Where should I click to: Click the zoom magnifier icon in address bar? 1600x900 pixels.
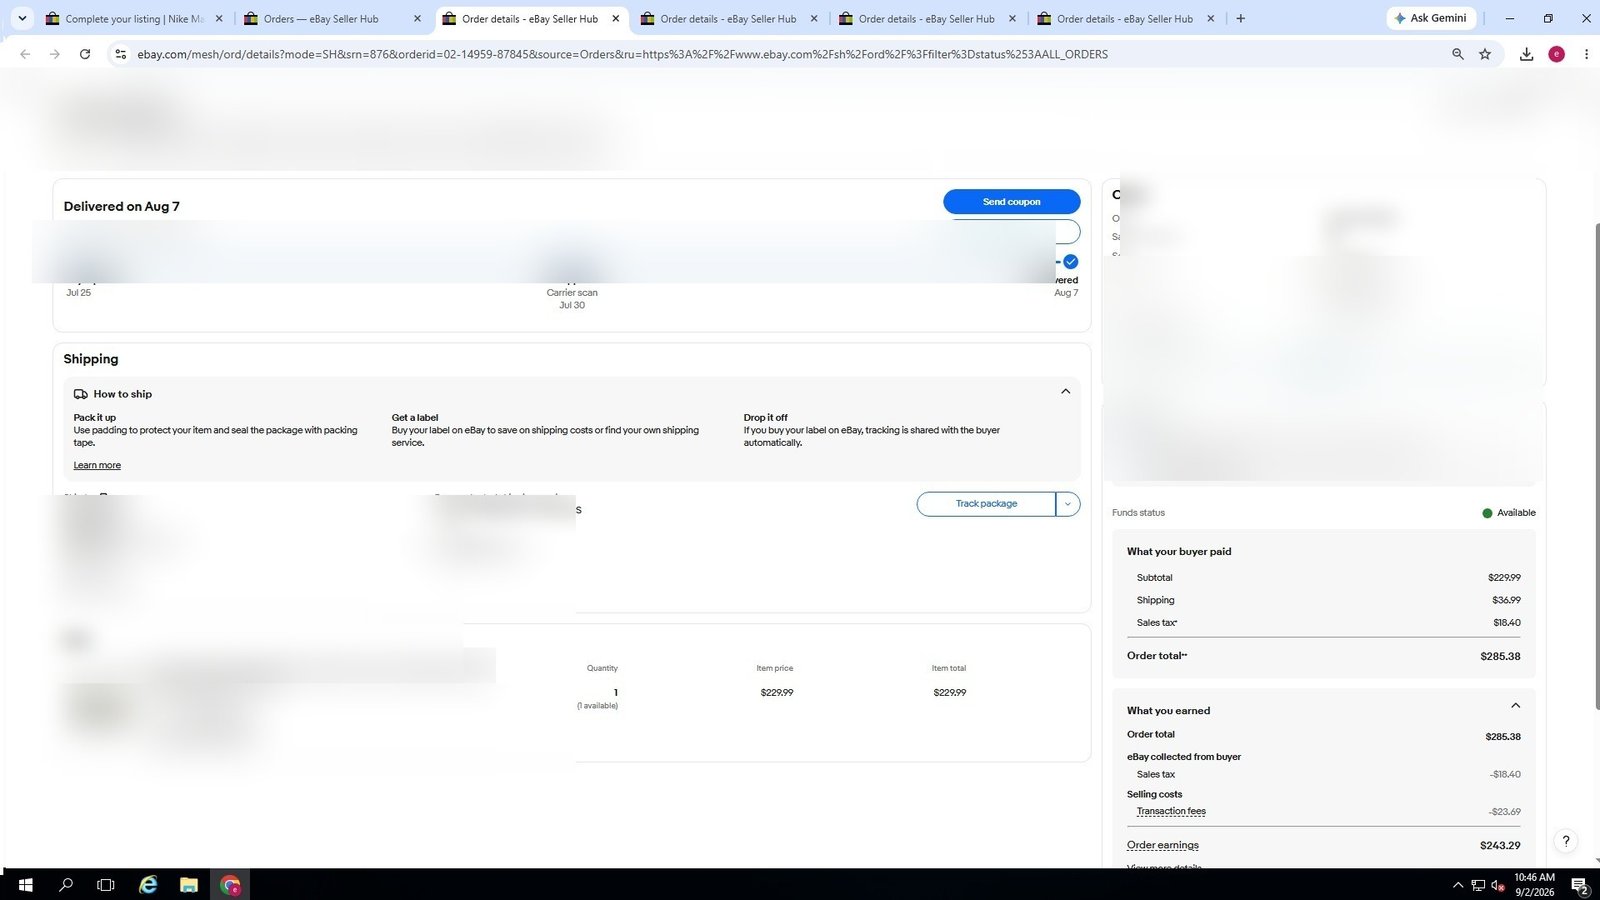(x=1458, y=54)
